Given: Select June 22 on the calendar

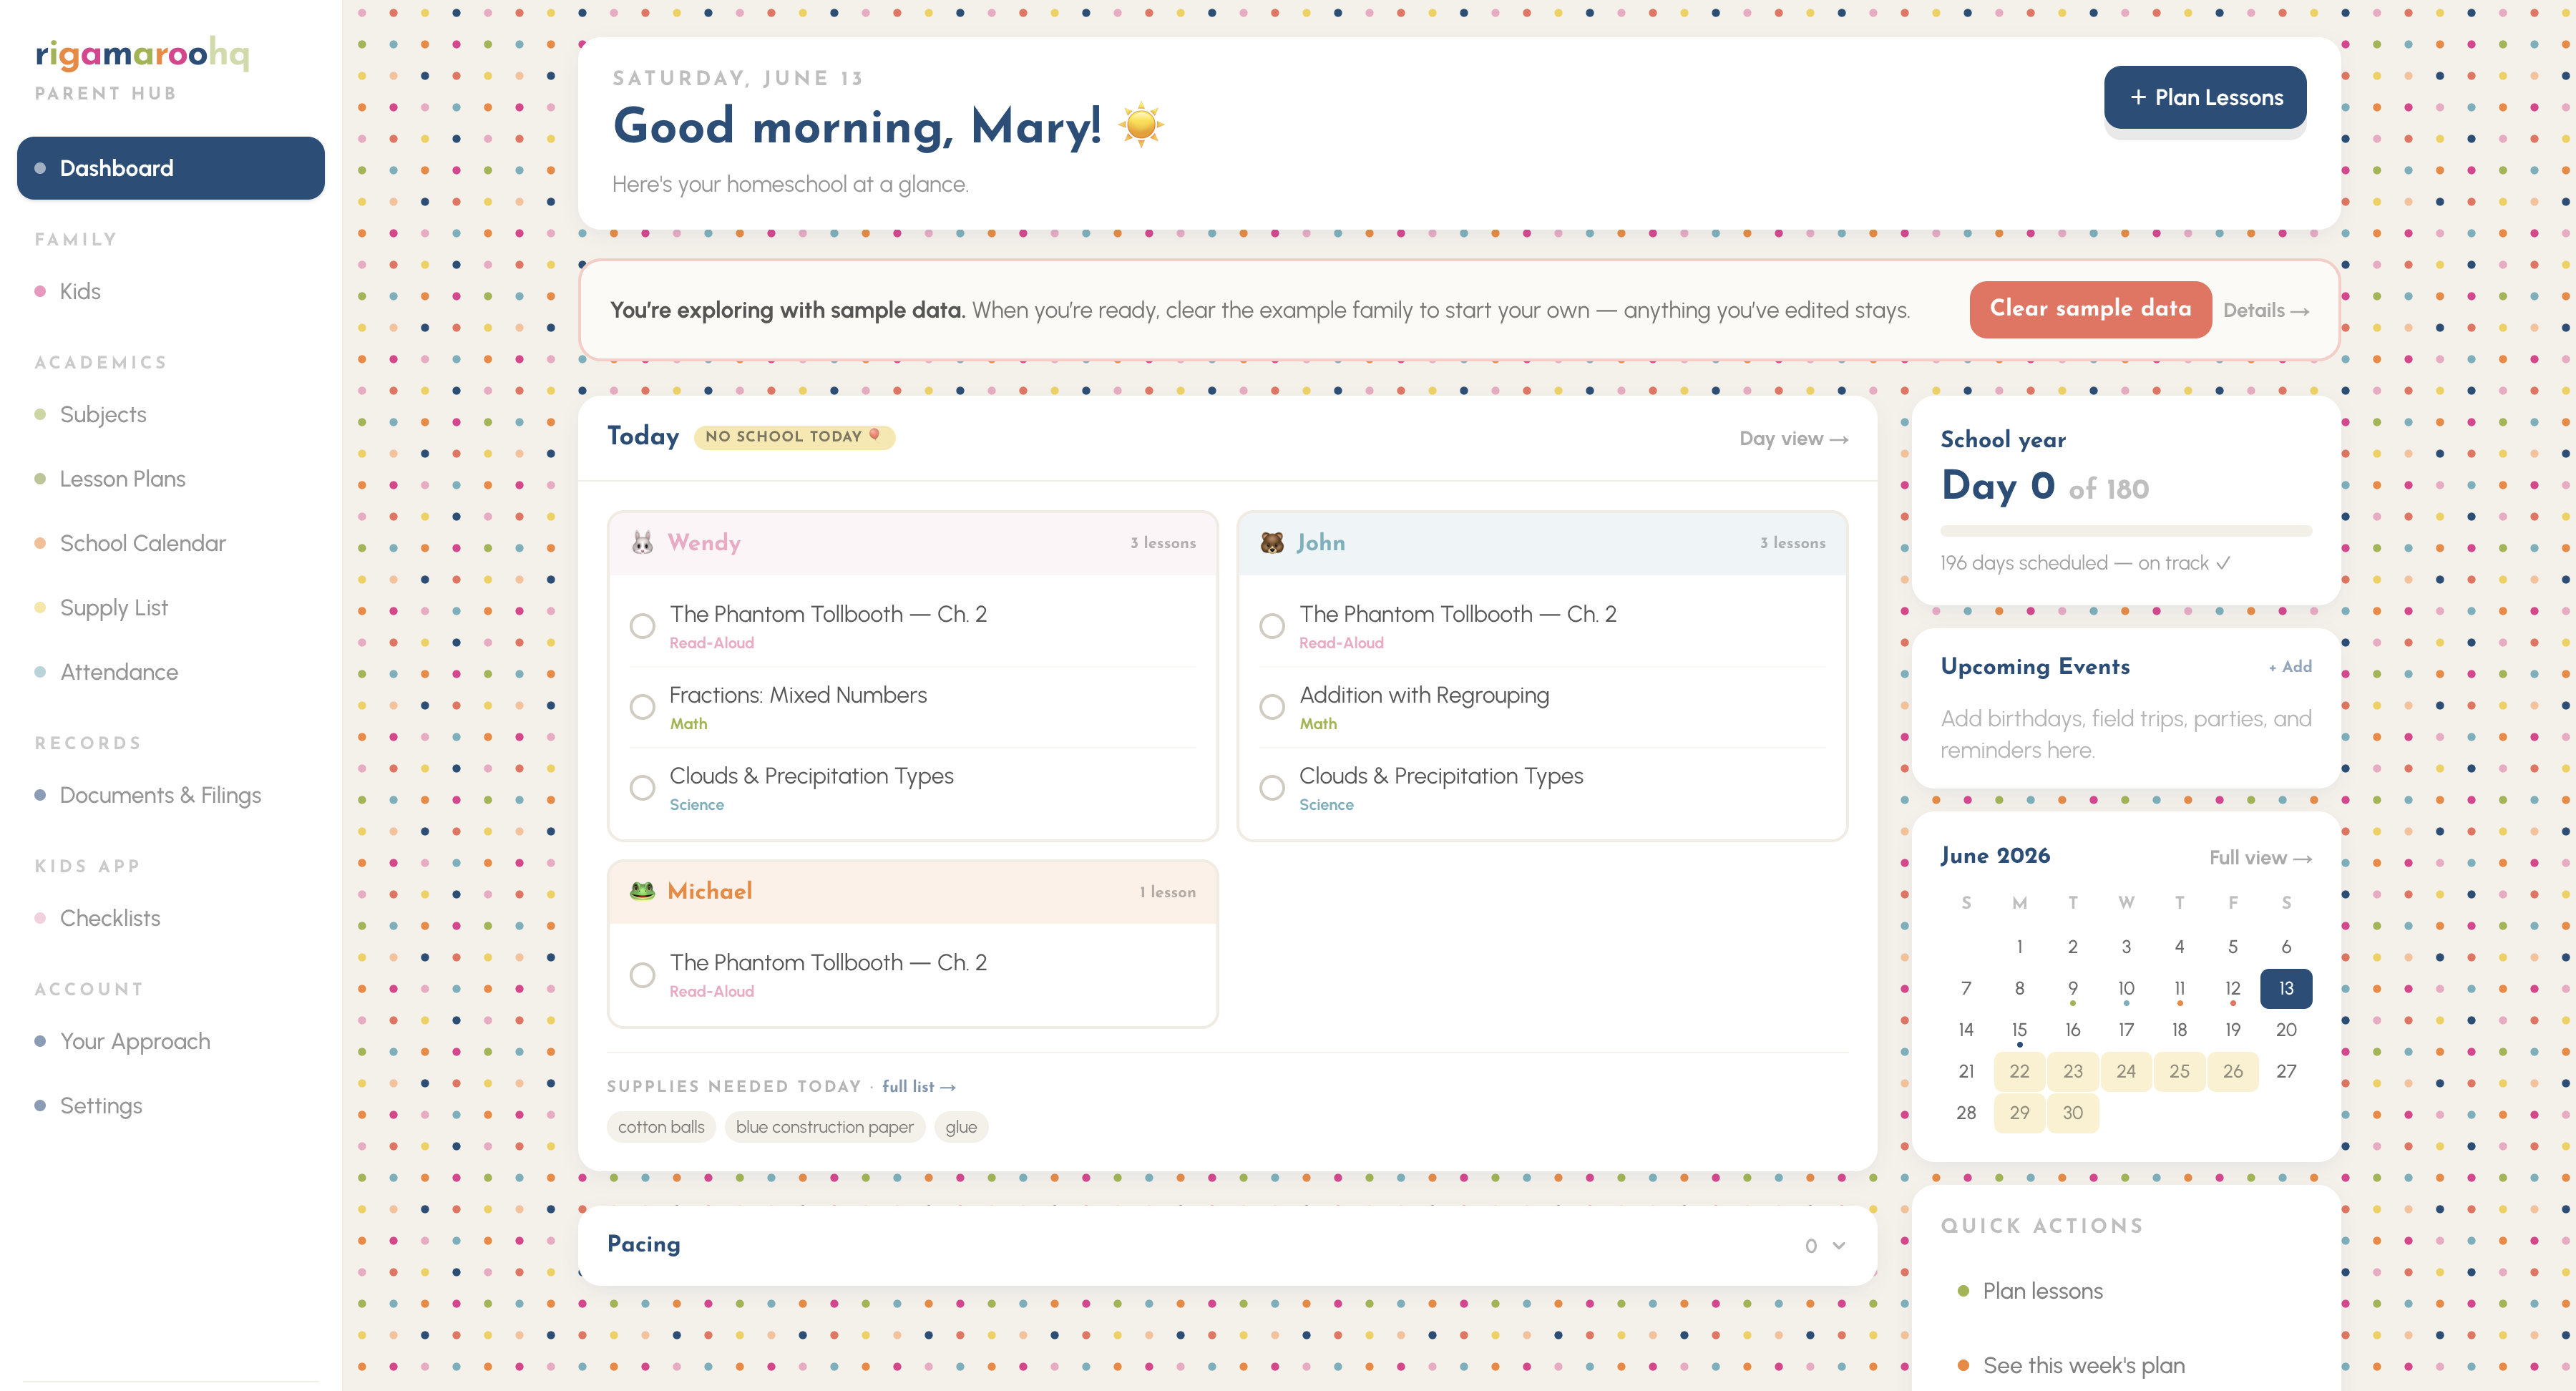Looking at the screenshot, I should [2019, 1072].
